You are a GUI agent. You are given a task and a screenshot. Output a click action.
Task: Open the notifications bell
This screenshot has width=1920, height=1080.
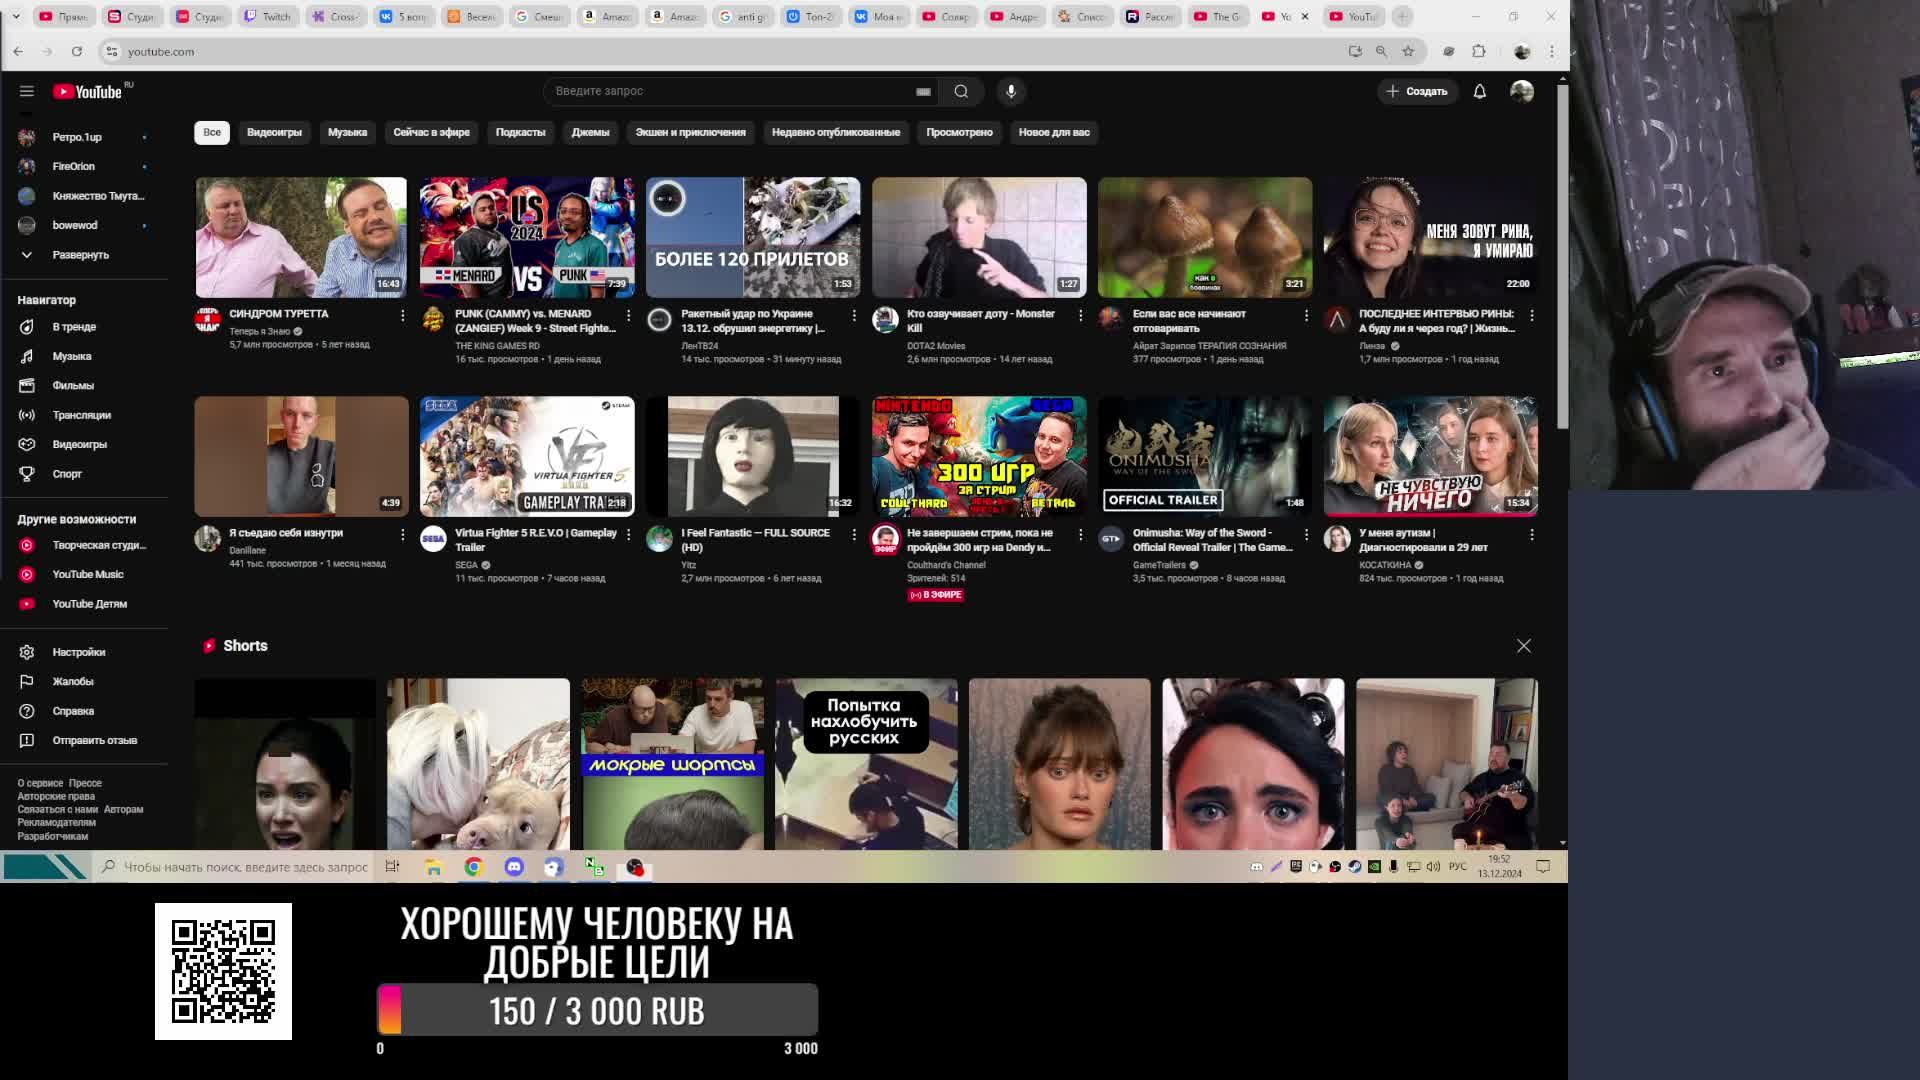pyautogui.click(x=1479, y=91)
